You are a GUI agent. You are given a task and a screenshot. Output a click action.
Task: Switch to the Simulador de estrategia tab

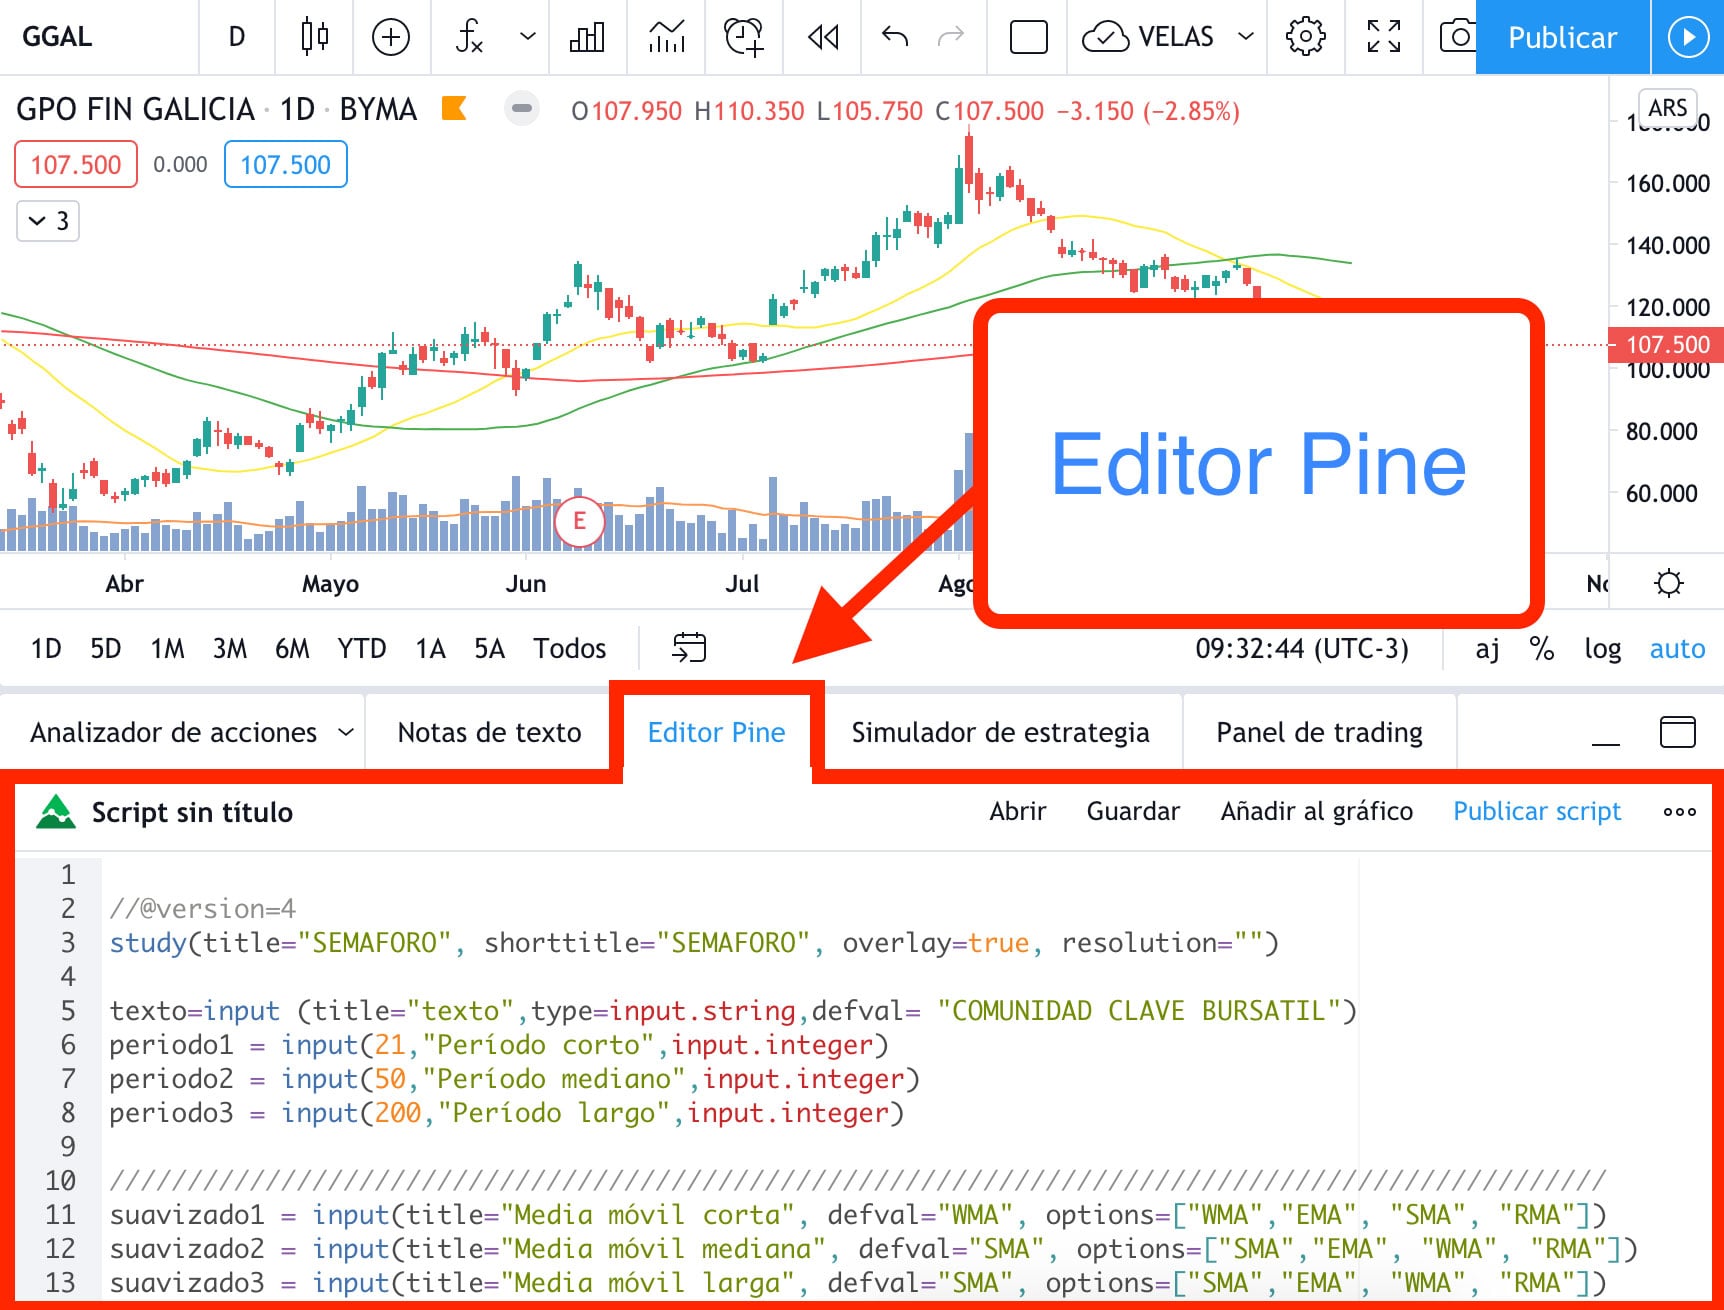point(1000,733)
